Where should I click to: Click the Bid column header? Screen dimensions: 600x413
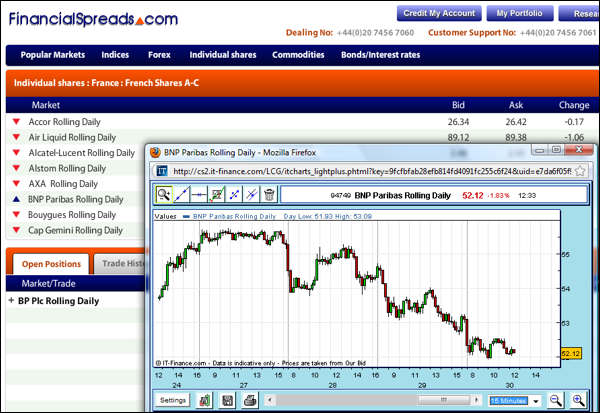(458, 105)
